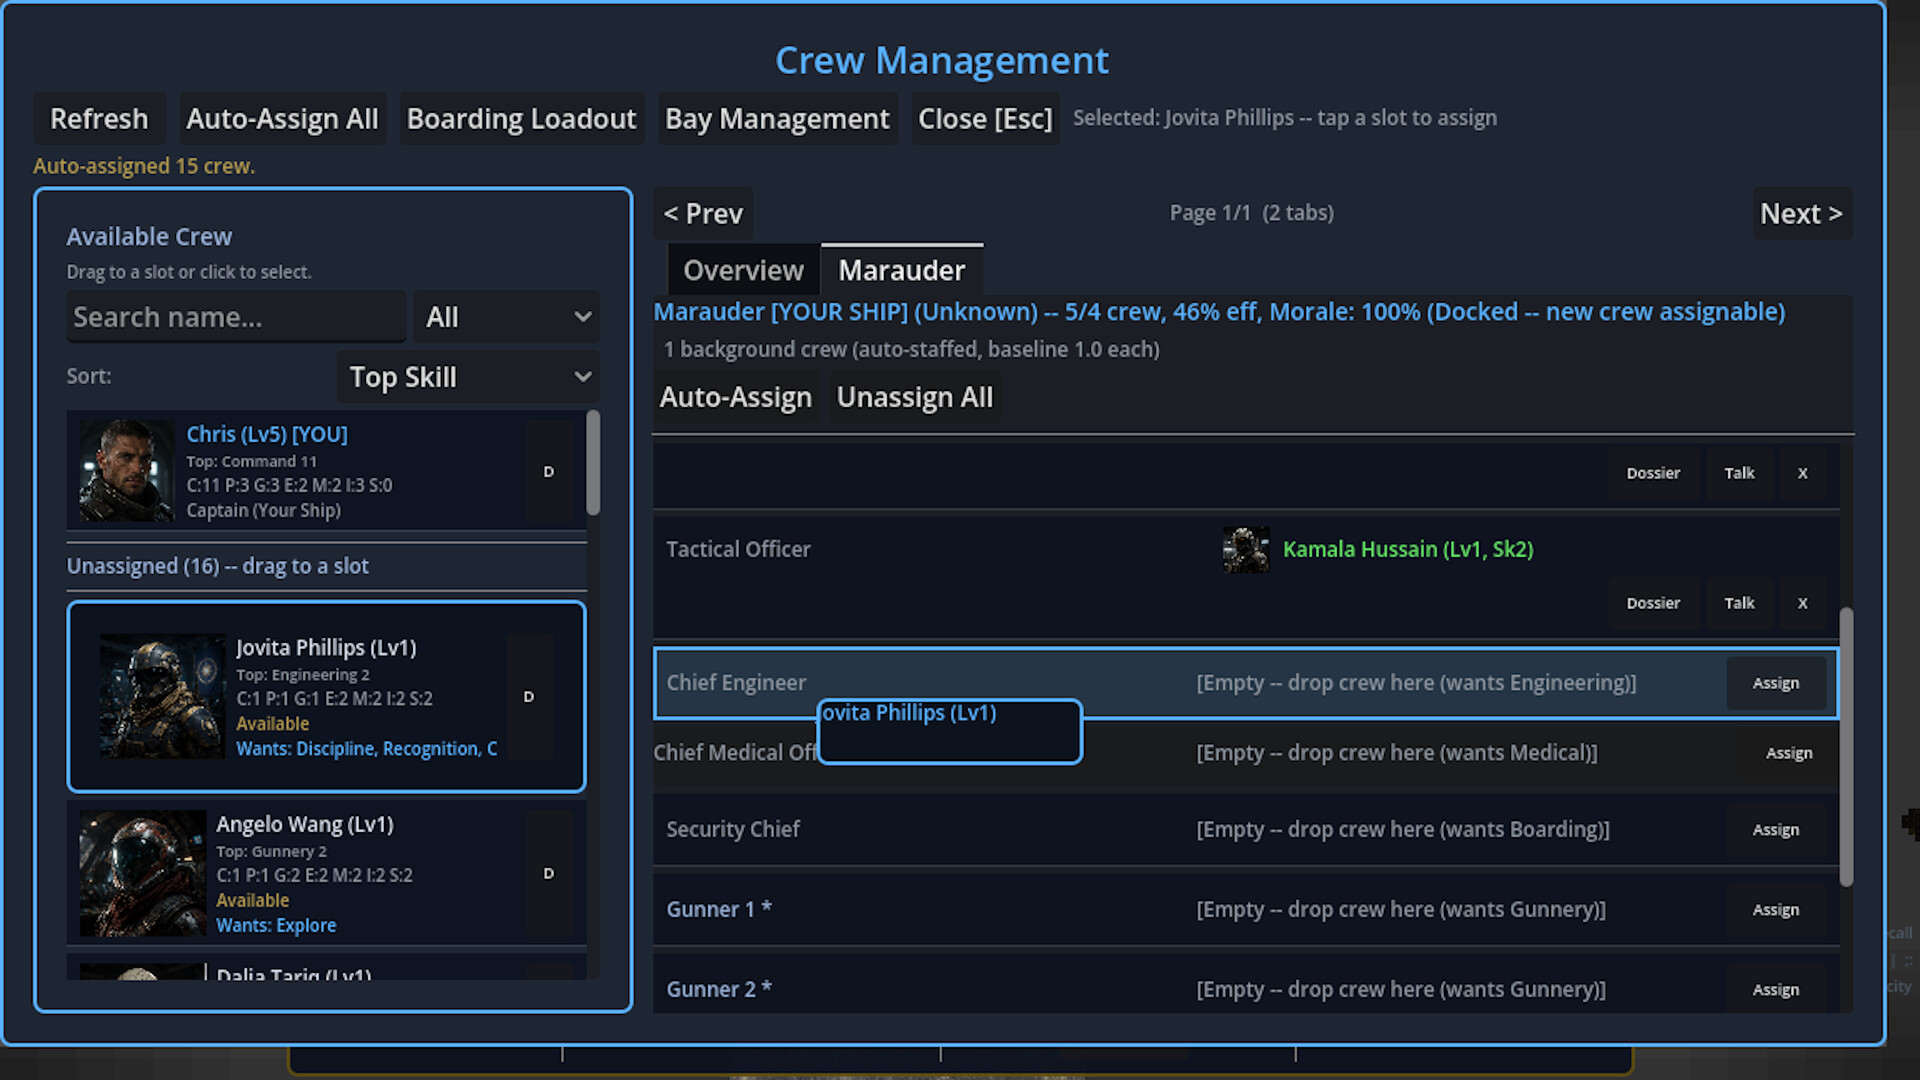Viewport: 1920px width, 1080px height.
Task: Talk to Kamala Hussain
Action: pyautogui.click(x=1739, y=603)
